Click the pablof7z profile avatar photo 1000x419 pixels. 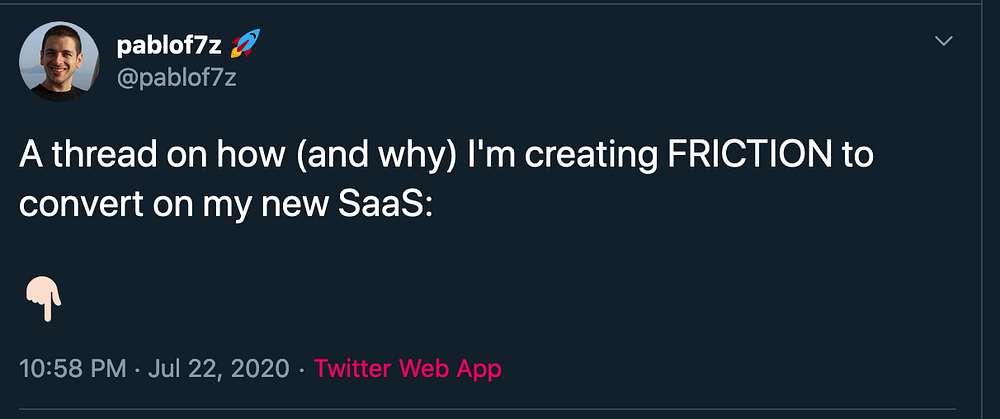pyautogui.click(x=59, y=61)
